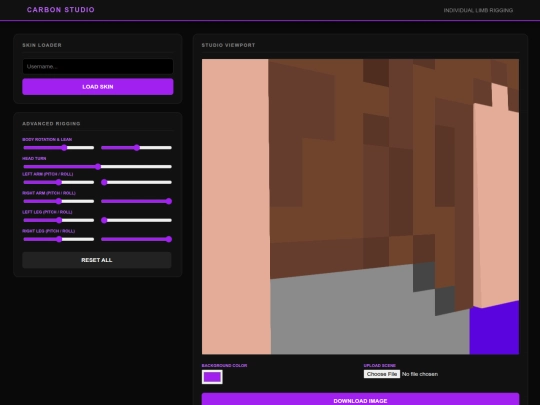Click the Right Arm pitch slider handle

pyautogui.click(x=59, y=201)
